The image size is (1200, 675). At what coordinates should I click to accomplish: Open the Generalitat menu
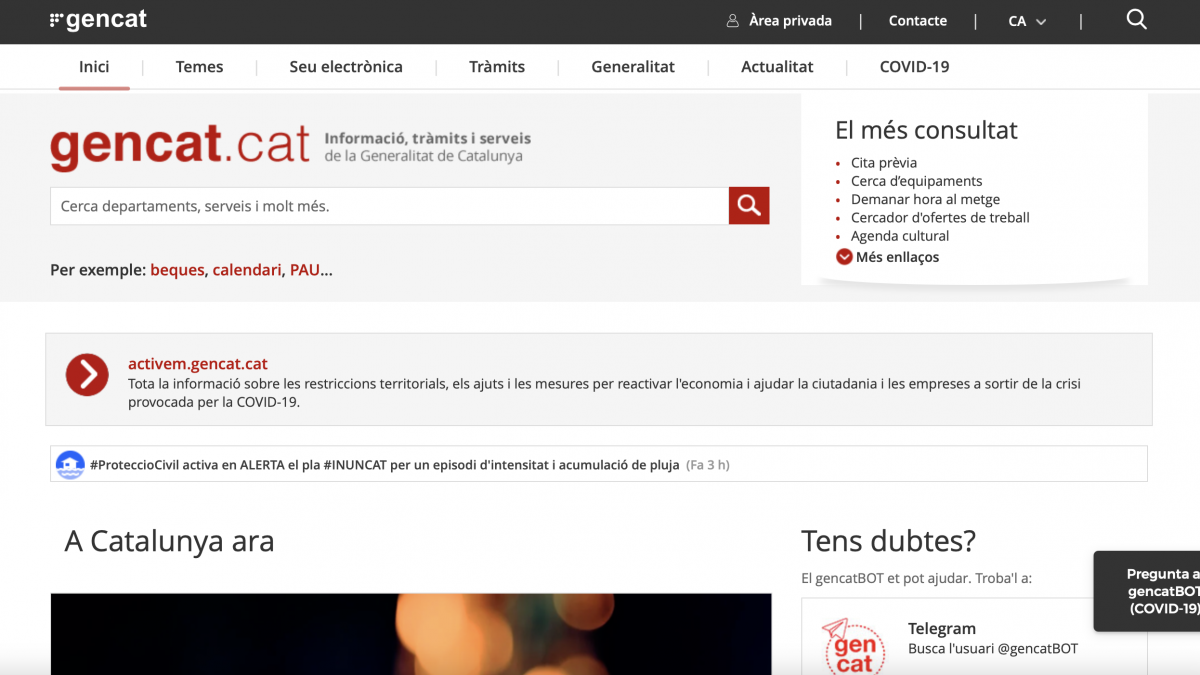click(x=633, y=67)
